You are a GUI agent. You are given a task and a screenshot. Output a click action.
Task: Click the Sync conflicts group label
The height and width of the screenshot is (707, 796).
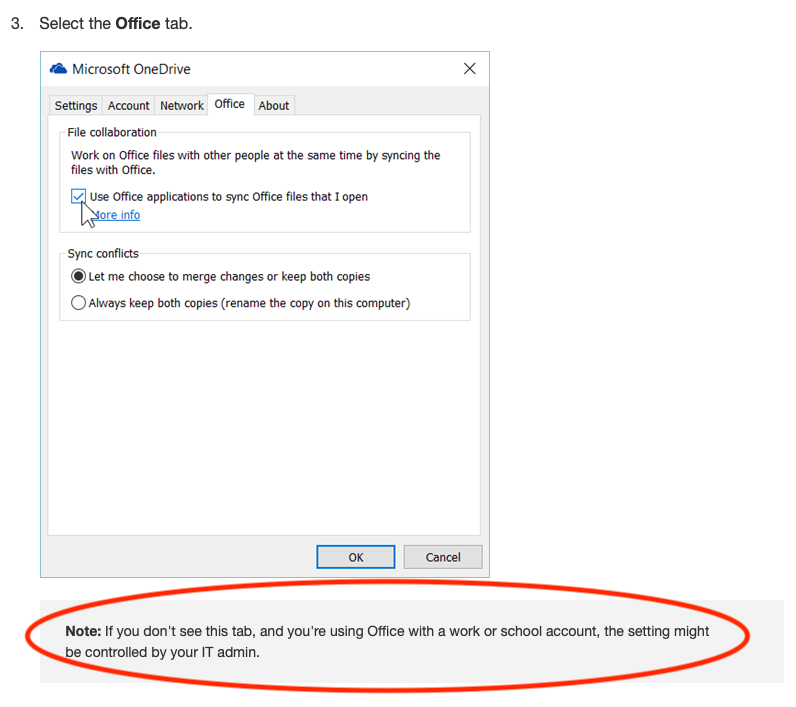(x=103, y=254)
